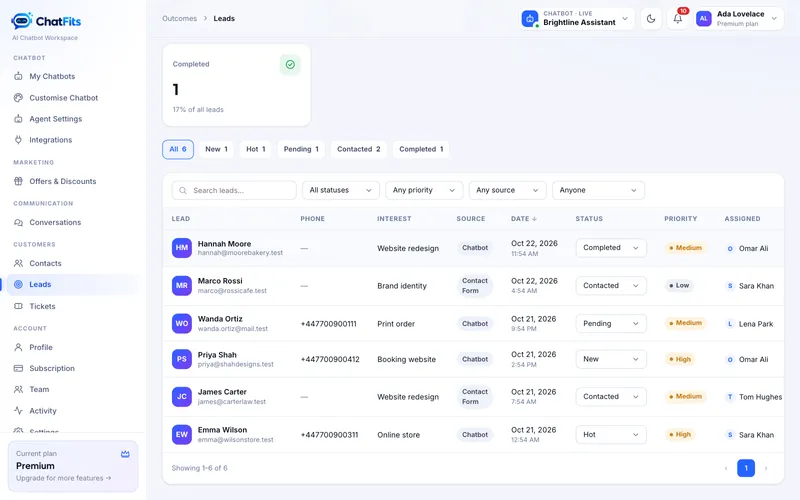Viewport: 800px width, 500px height.
Task: Open the All statuses dropdown
Action: click(x=341, y=190)
